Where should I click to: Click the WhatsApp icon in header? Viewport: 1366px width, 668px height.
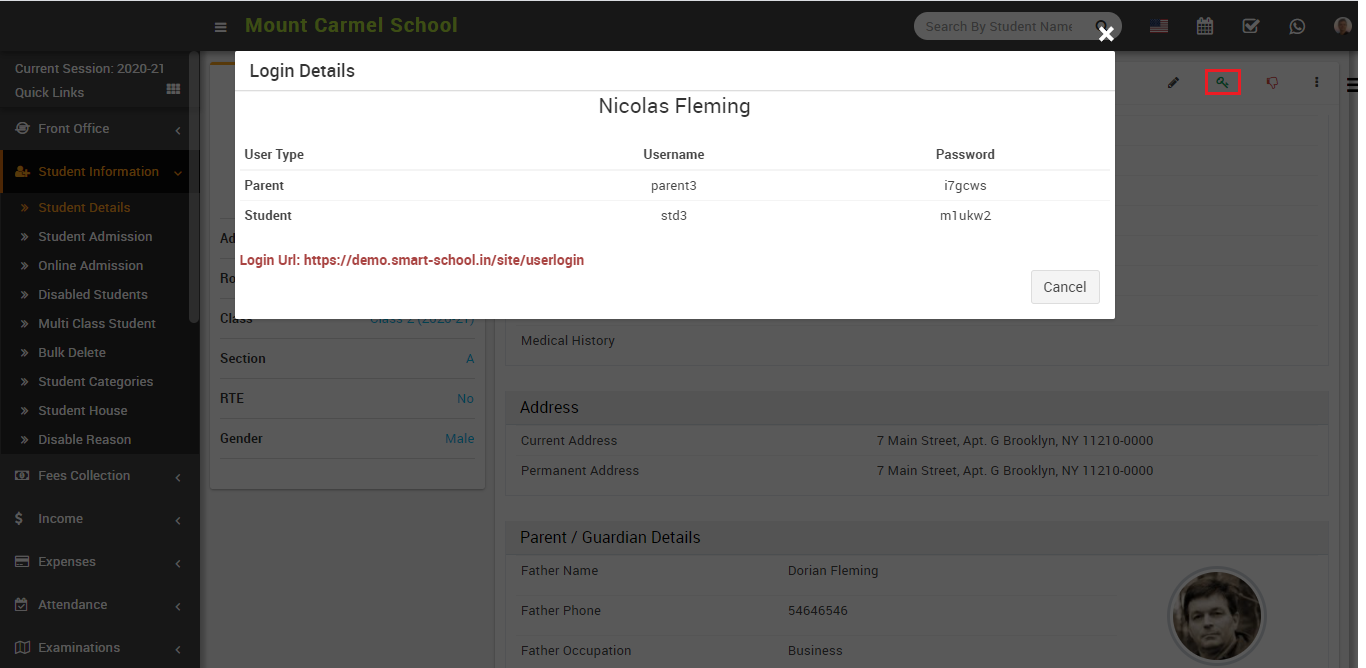[x=1297, y=27]
